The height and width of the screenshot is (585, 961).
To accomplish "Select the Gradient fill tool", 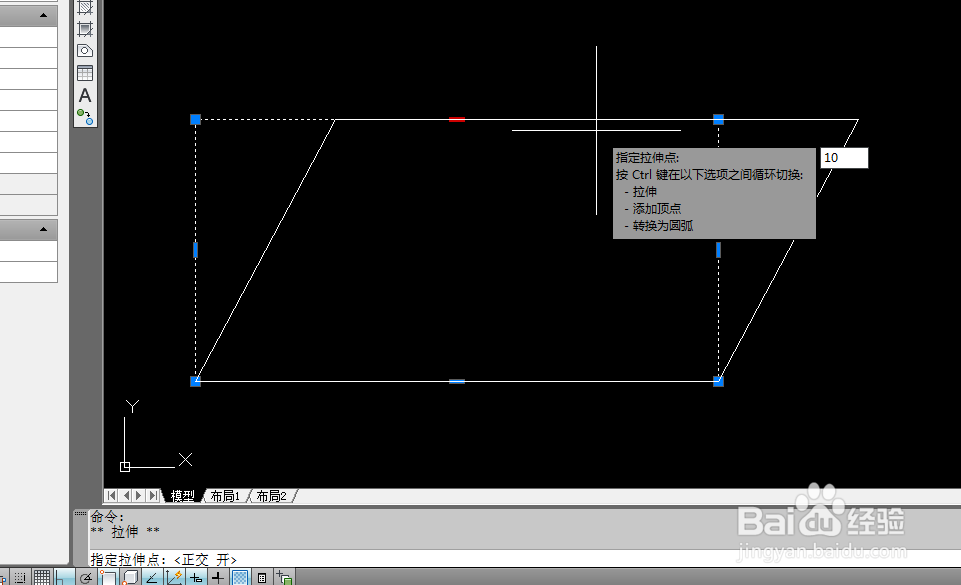I will coord(85,29).
